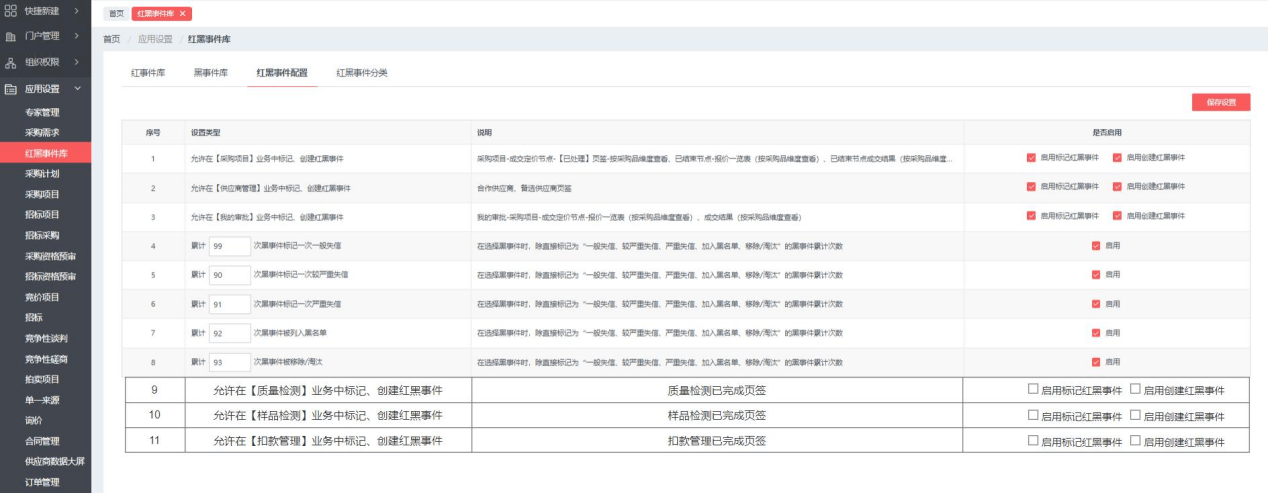Disable the 启用 checkbox in row 4
This screenshot has height=493, width=1268.
(1096, 245)
